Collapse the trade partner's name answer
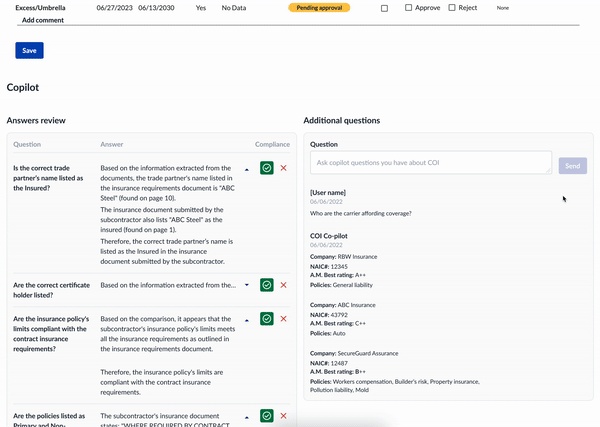The image size is (600, 427). (247, 169)
